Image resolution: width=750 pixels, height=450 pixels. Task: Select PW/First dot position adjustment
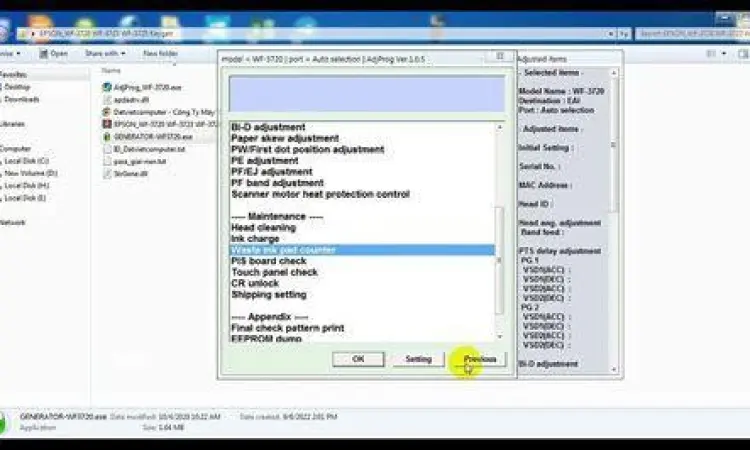point(308,149)
